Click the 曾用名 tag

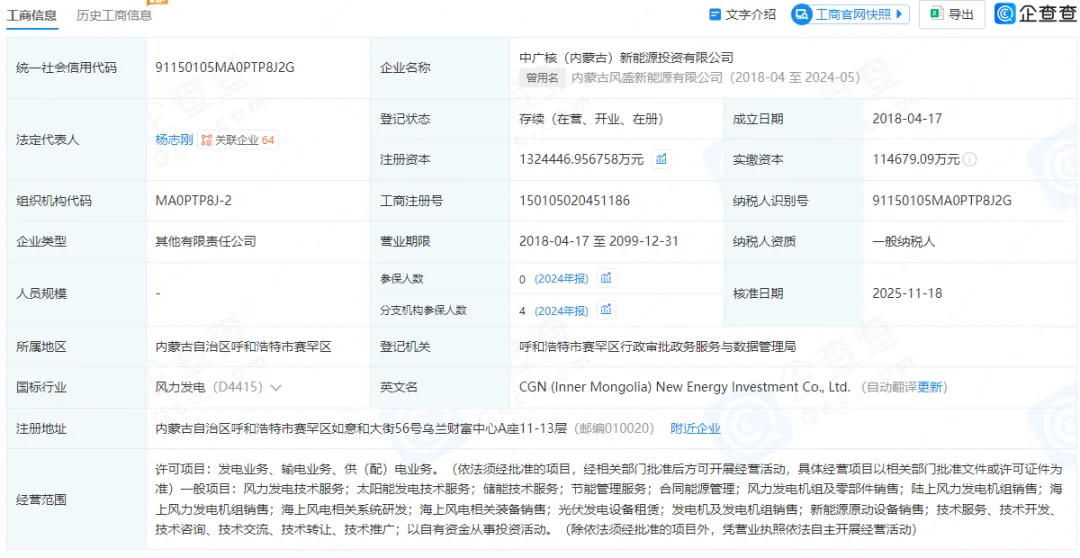[x=543, y=78]
